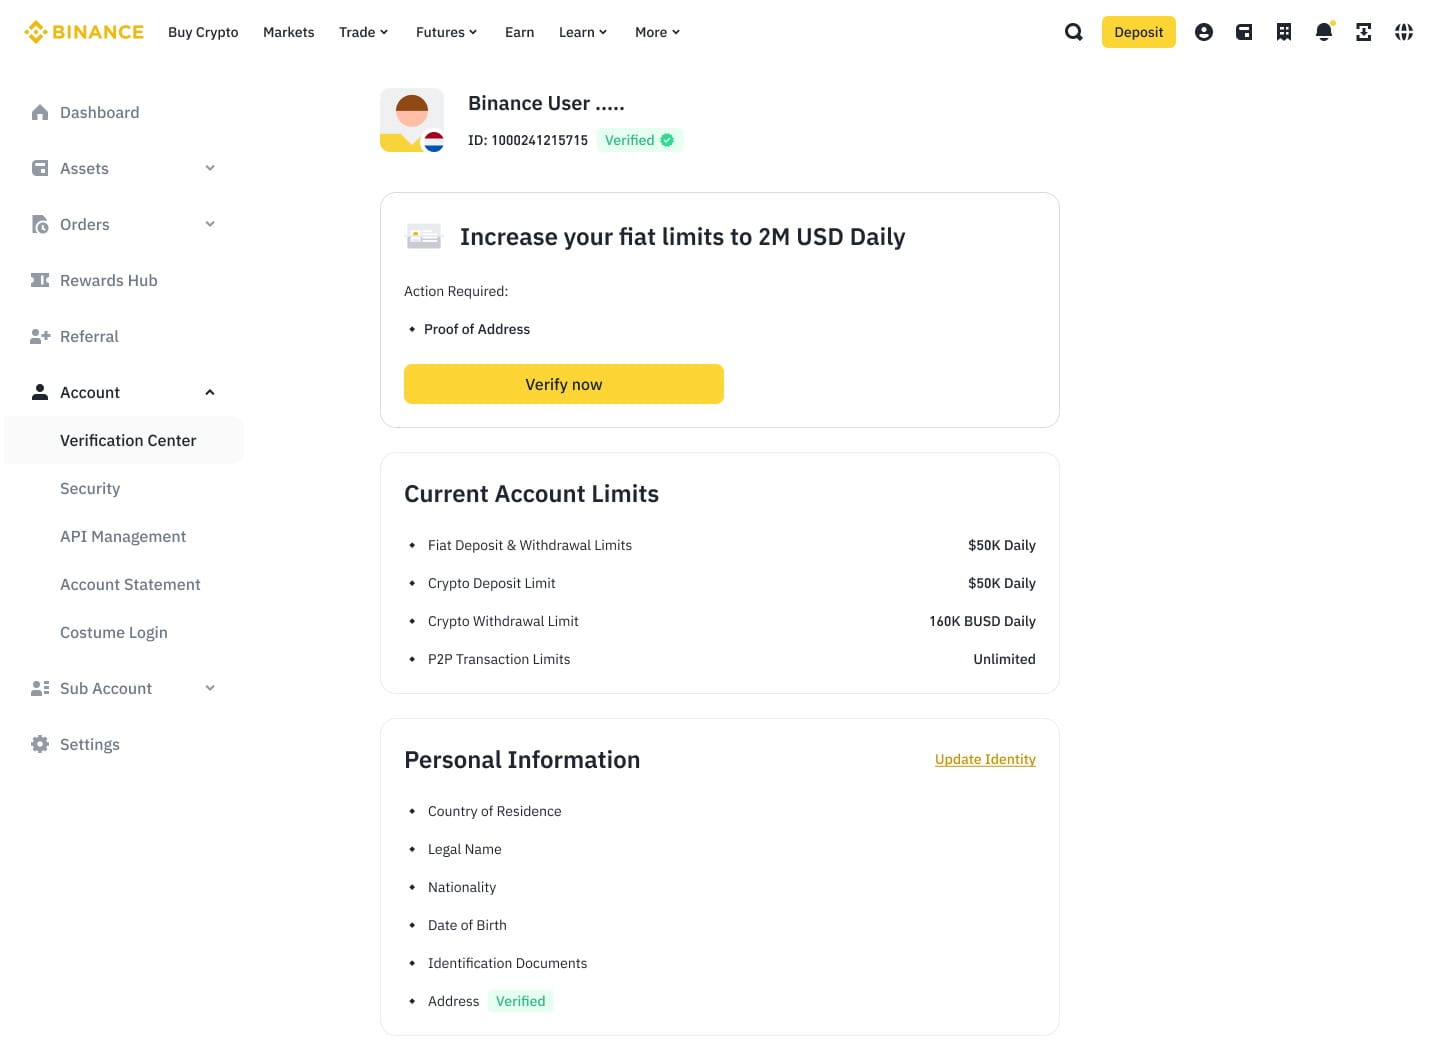Click the search magnifier icon

pyautogui.click(x=1074, y=32)
